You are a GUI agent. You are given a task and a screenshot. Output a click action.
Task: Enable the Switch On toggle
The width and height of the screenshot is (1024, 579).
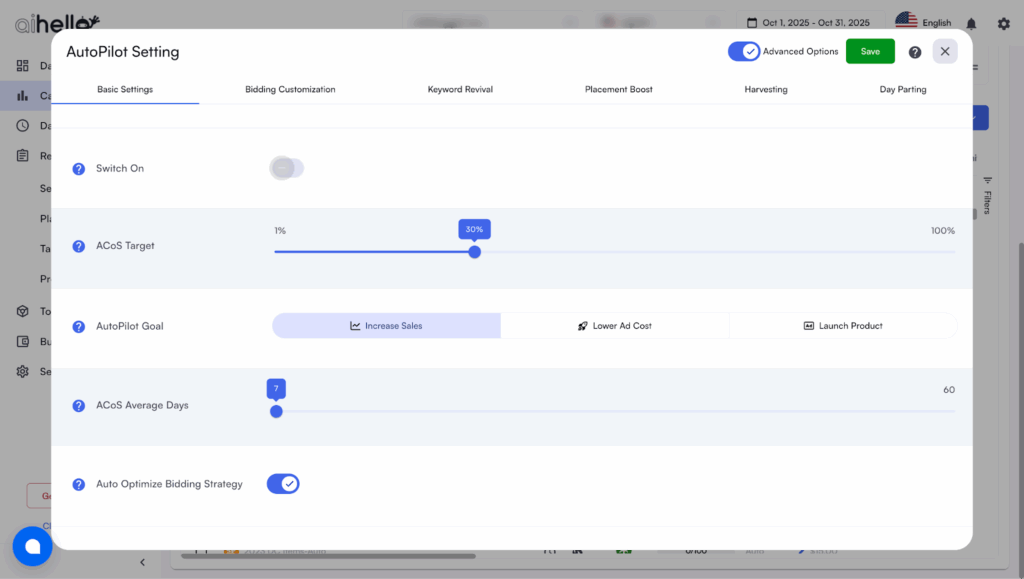coord(286,168)
